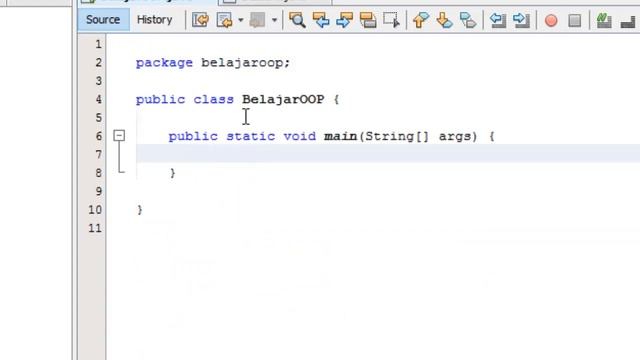Click the 'main' method name
Image resolution: width=640 pixels, height=360 pixels.
(x=340, y=136)
